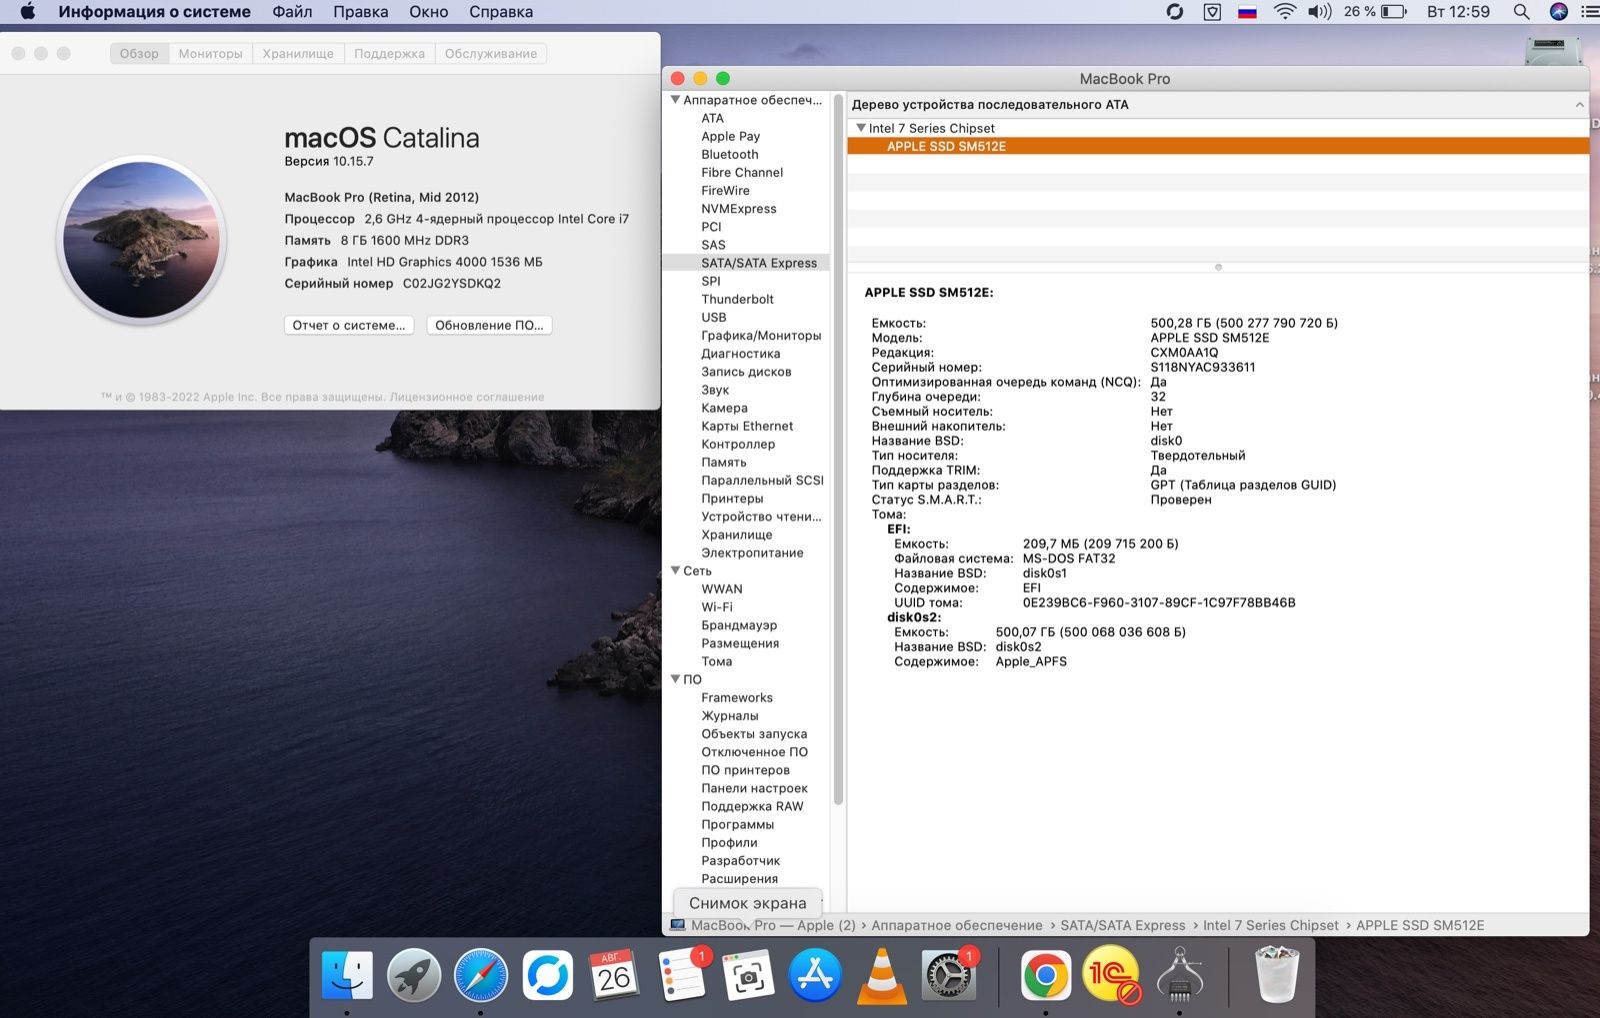
Task: Open Лицензионное соглашение link
Action: coord(467,397)
